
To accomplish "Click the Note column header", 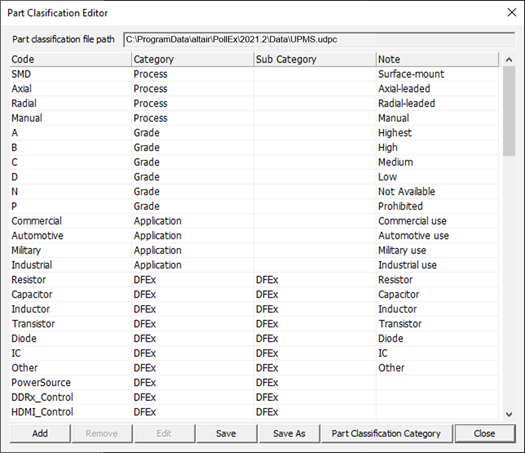I will [437, 59].
